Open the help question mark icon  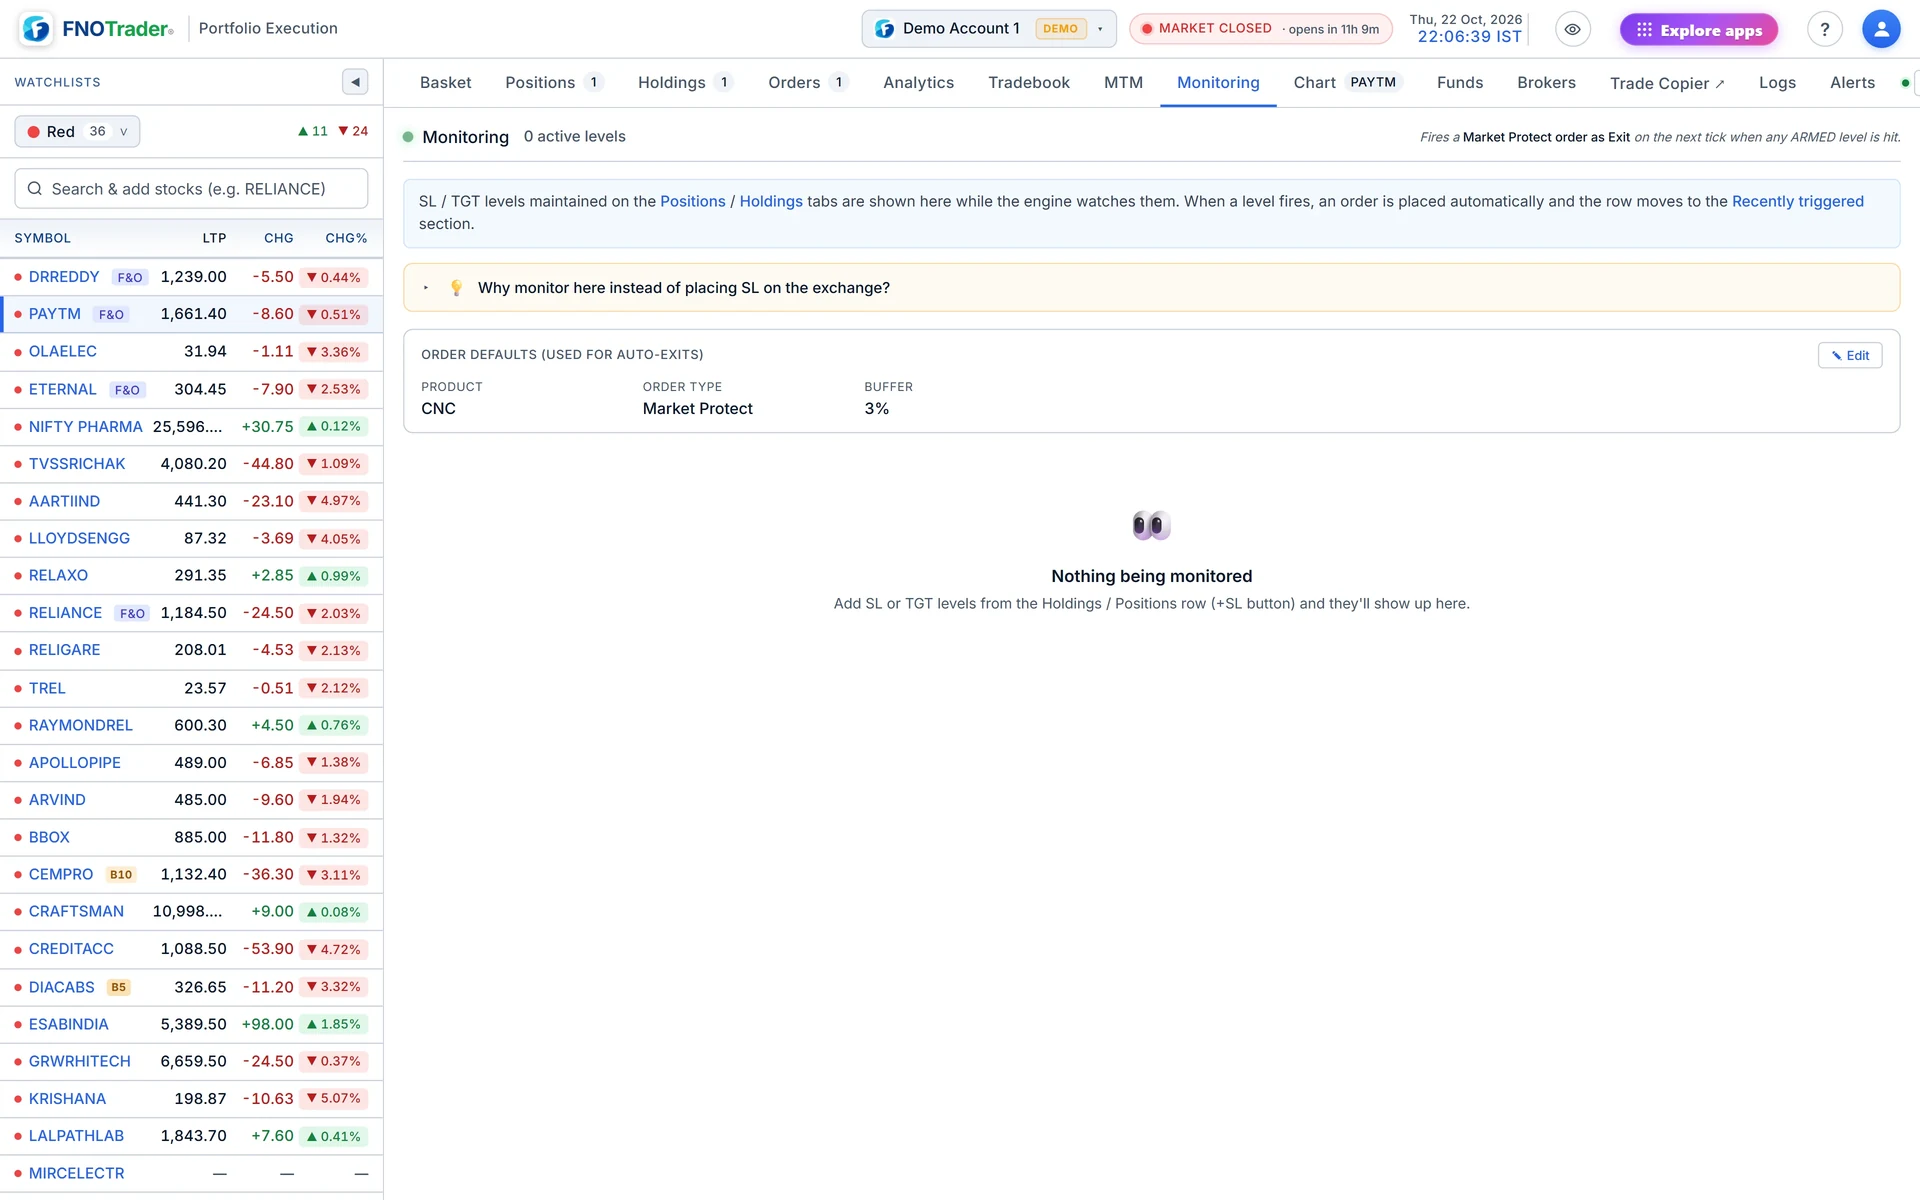pos(1824,29)
